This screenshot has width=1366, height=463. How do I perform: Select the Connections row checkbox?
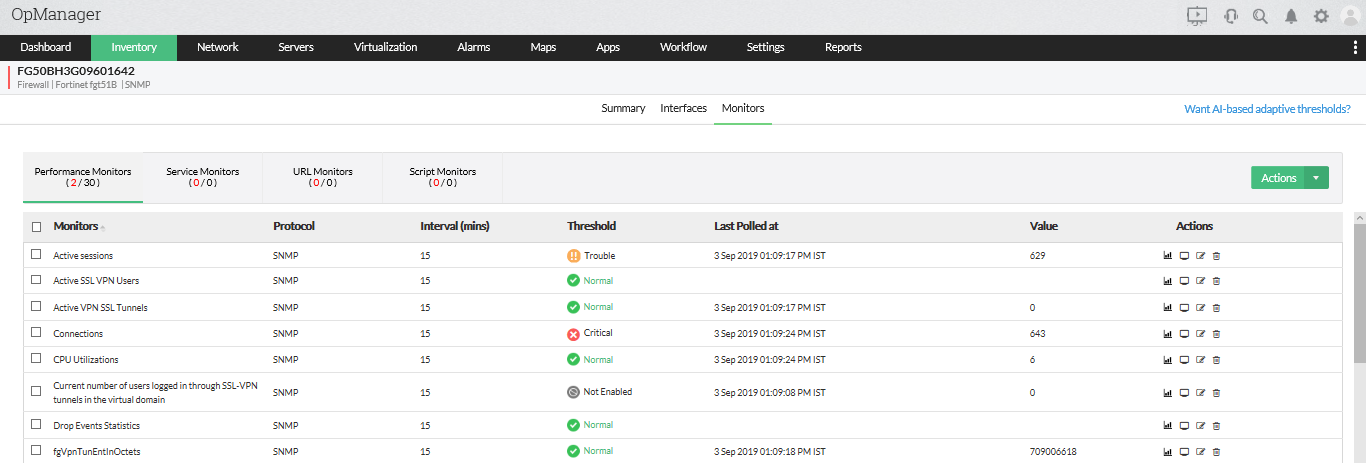[36, 333]
